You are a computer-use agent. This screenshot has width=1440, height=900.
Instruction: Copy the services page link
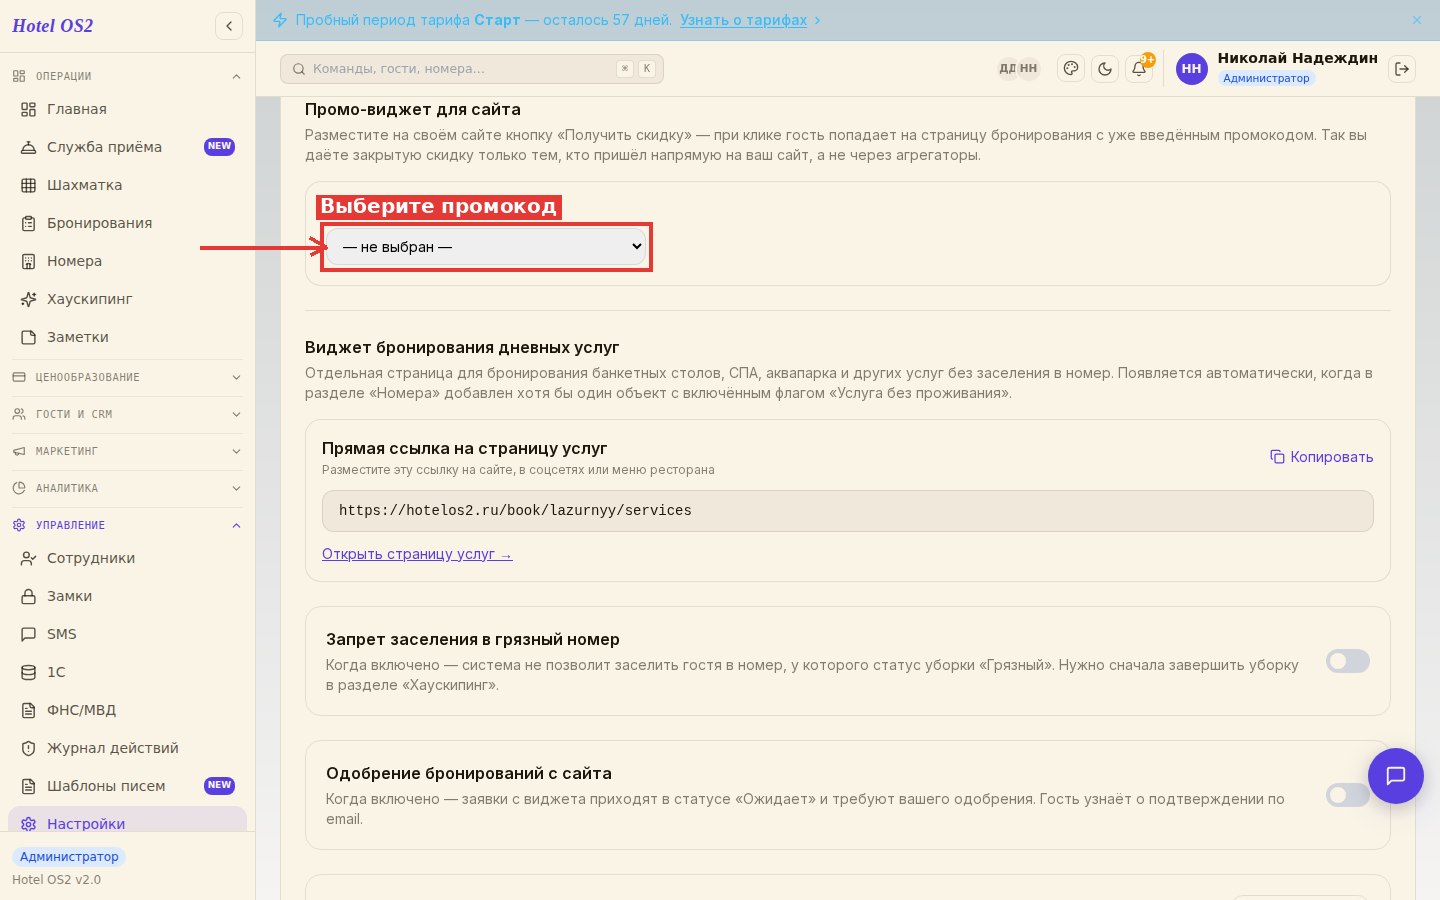click(1322, 457)
